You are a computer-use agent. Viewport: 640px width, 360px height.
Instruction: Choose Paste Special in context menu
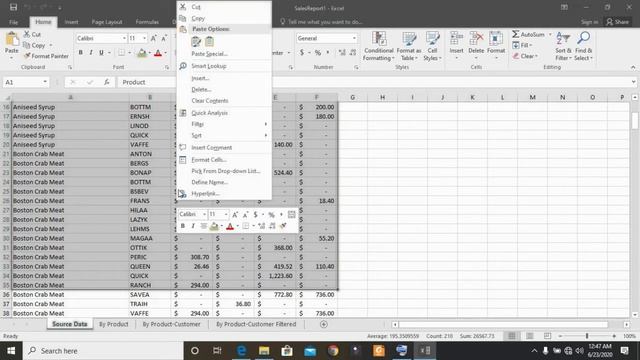[x=224, y=54]
